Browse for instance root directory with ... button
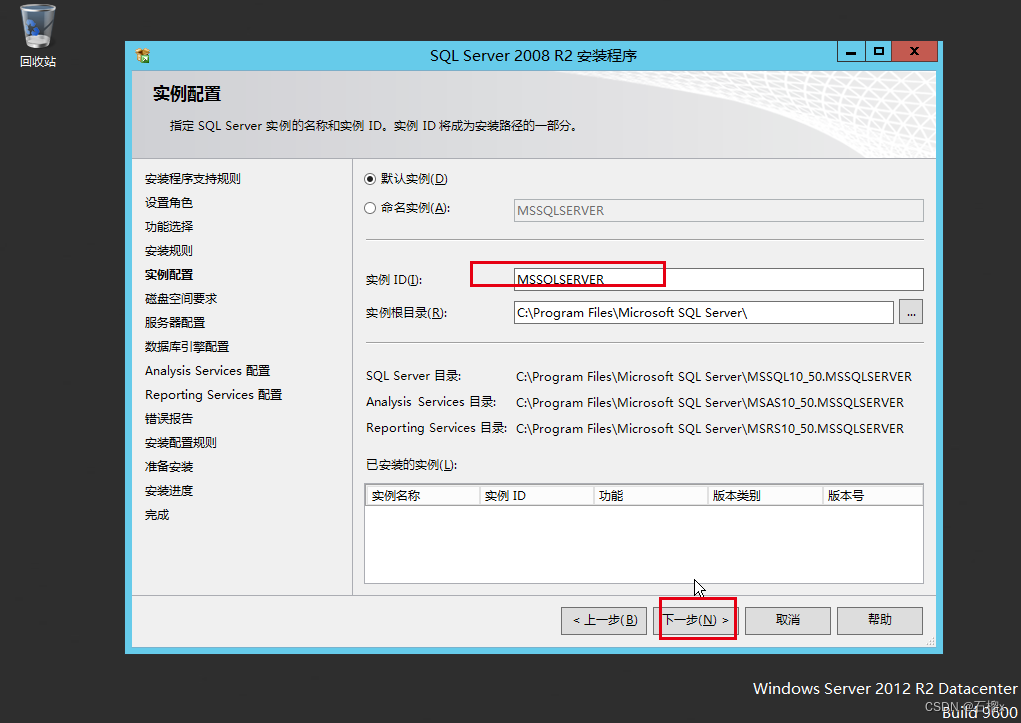1021x723 pixels. click(911, 313)
